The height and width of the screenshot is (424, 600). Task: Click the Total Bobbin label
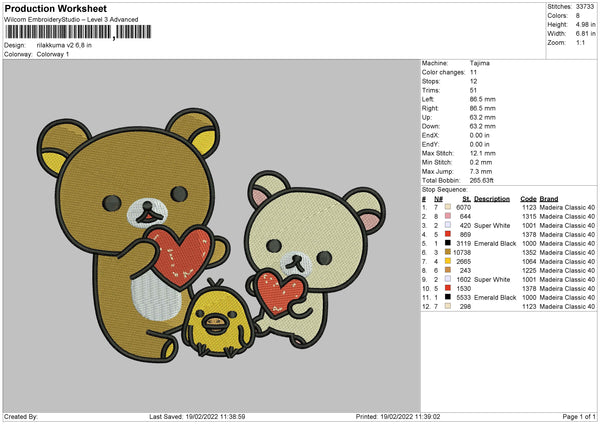tap(441, 180)
